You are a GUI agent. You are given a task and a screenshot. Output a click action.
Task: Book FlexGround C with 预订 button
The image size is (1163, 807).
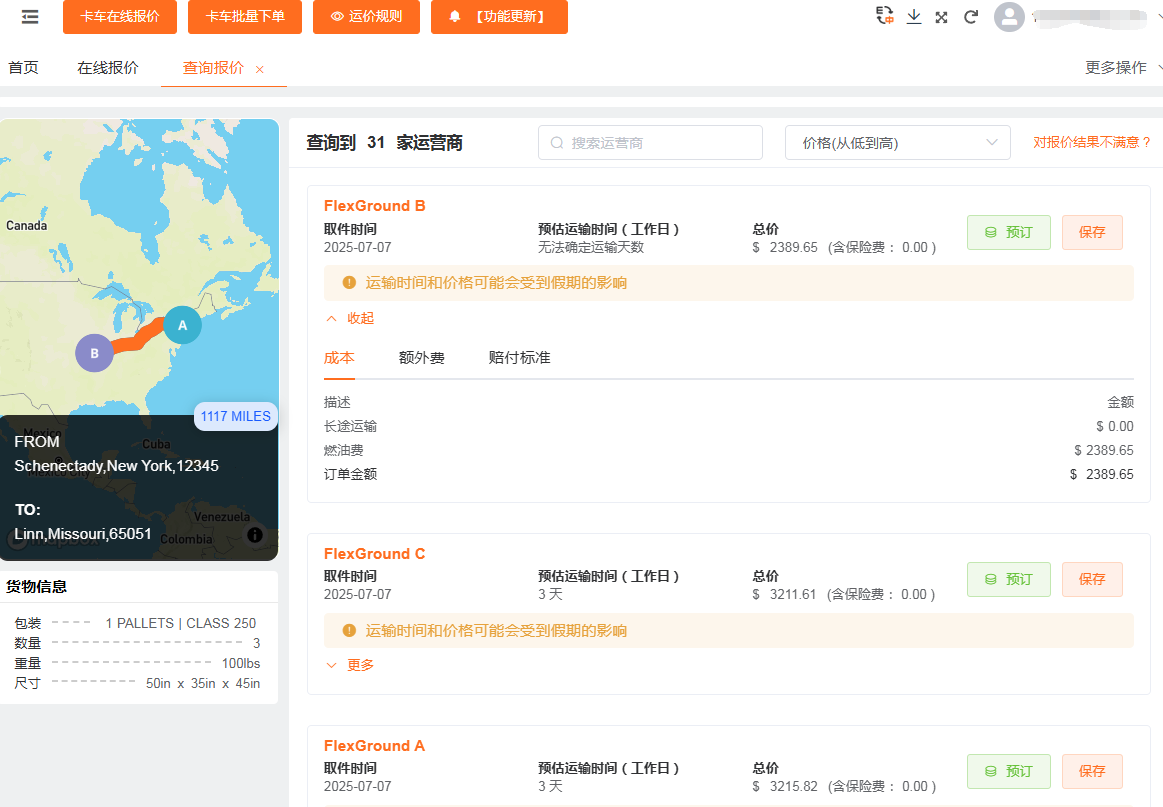click(1009, 579)
